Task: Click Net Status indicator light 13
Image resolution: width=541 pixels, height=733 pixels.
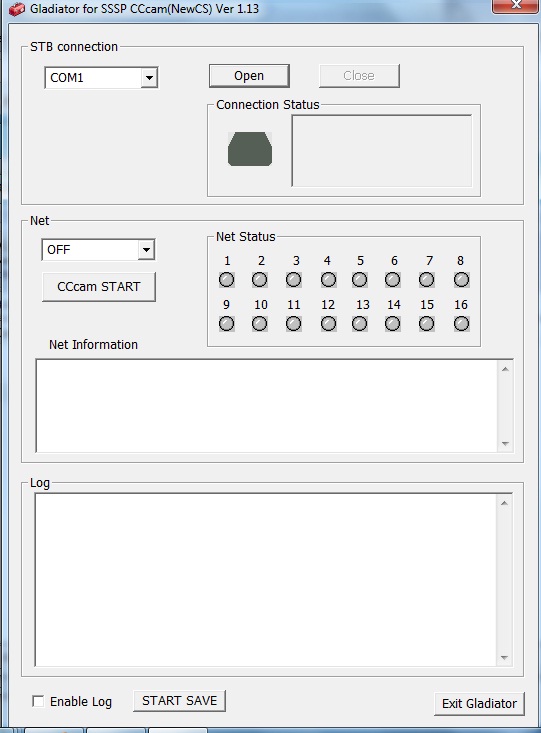Action: [360, 323]
